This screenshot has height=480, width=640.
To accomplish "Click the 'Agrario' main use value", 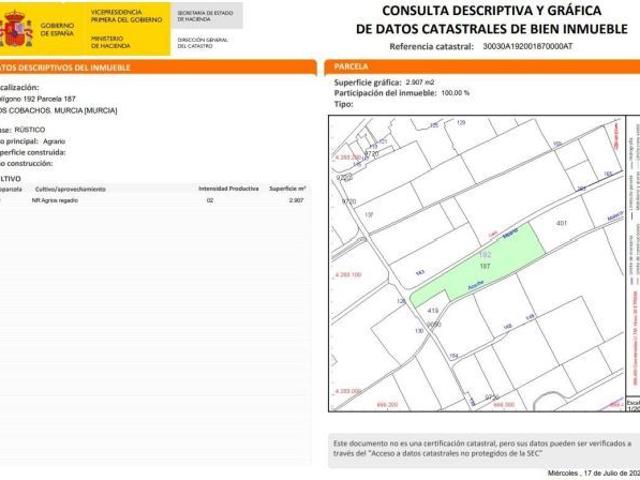I will click(54, 141).
